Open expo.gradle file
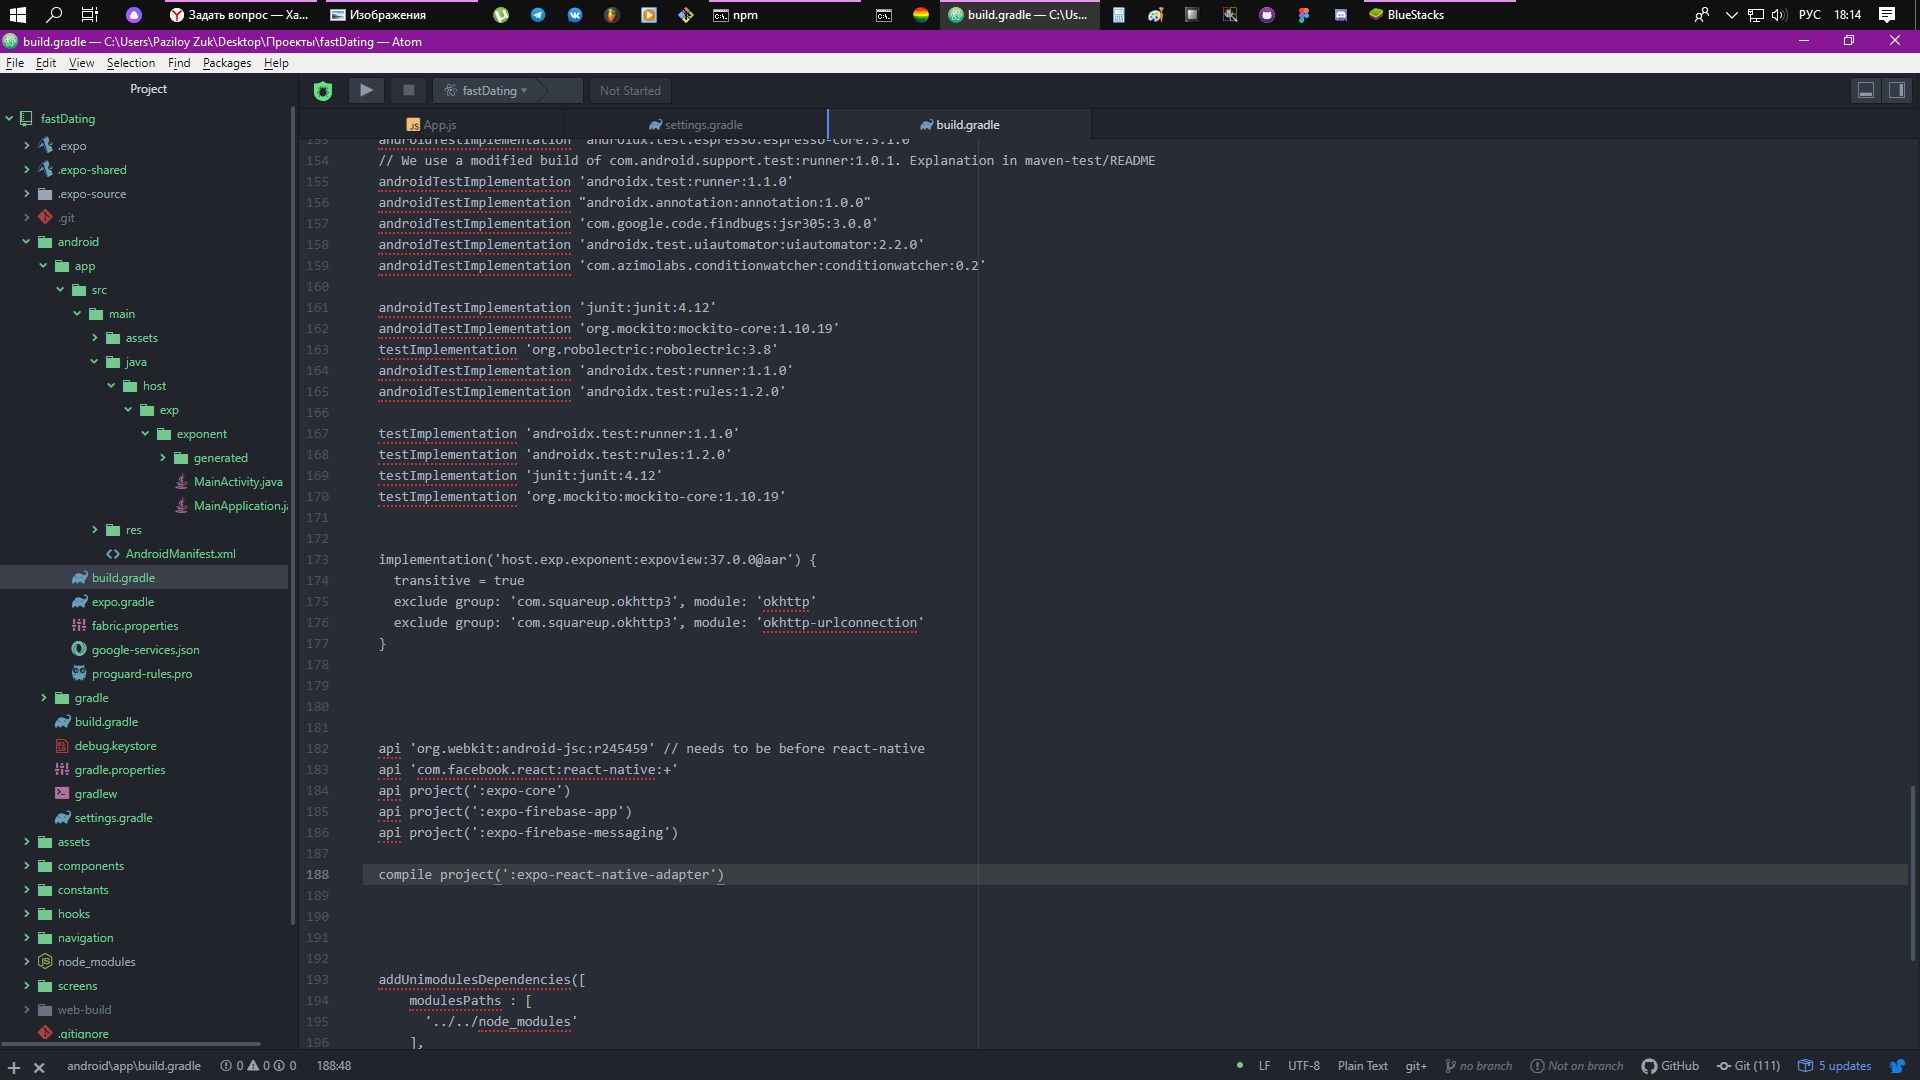 click(113, 602)
